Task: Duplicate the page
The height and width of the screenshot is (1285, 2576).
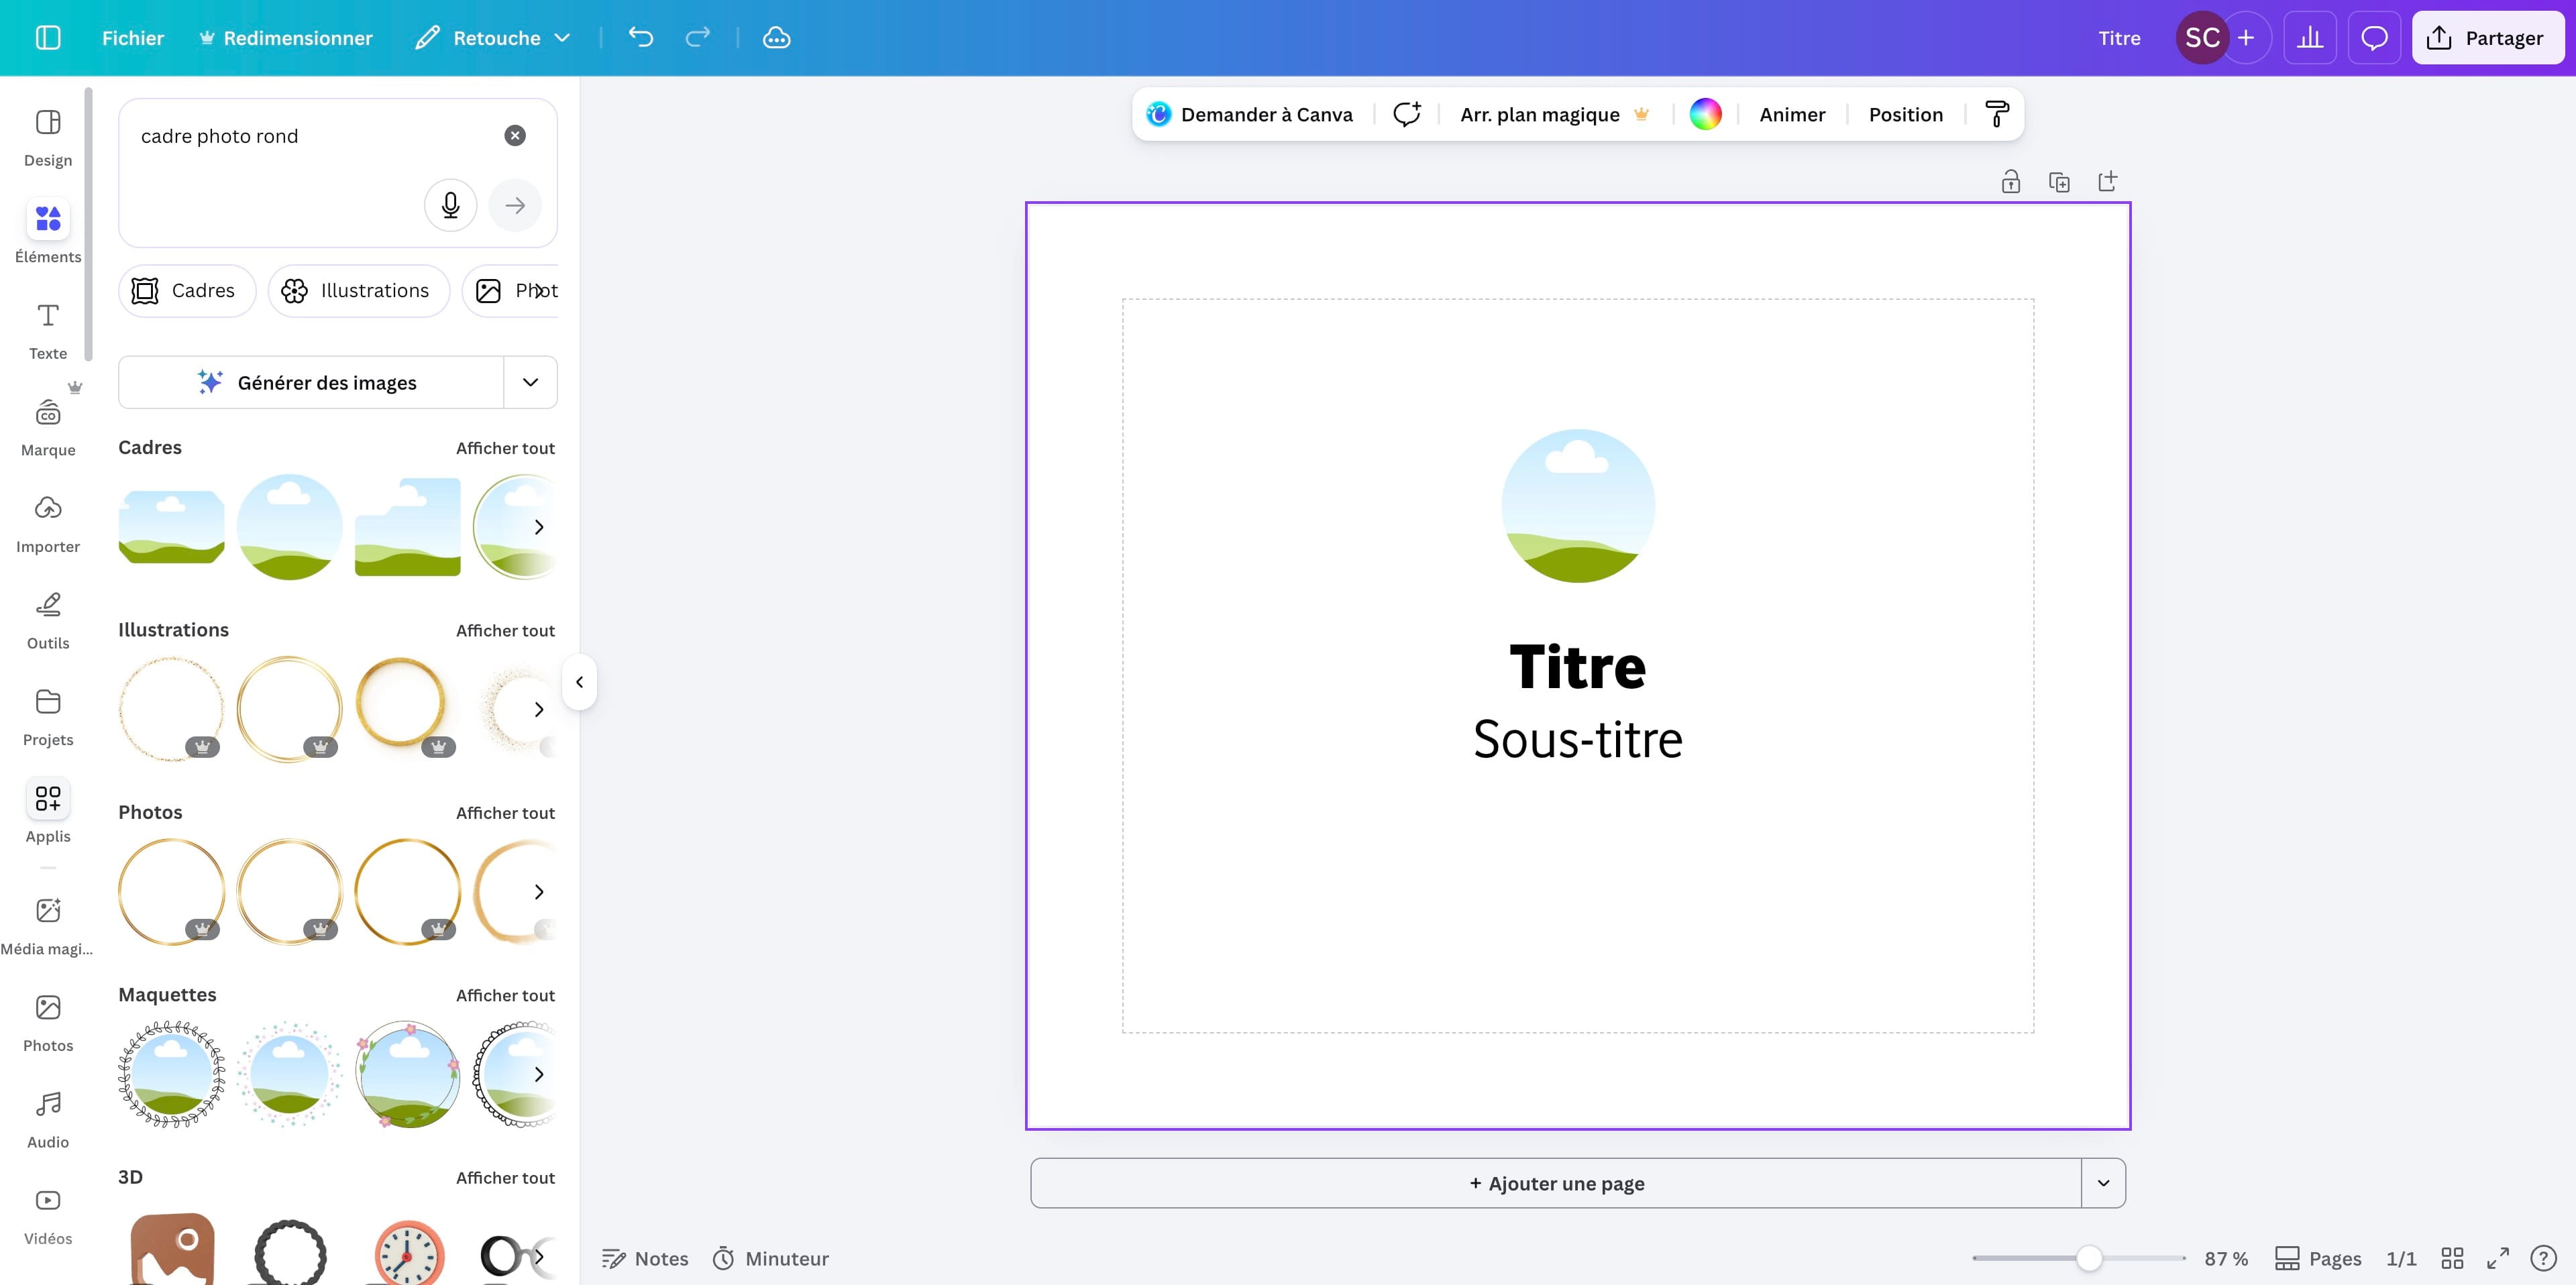Action: tap(2059, 182)
